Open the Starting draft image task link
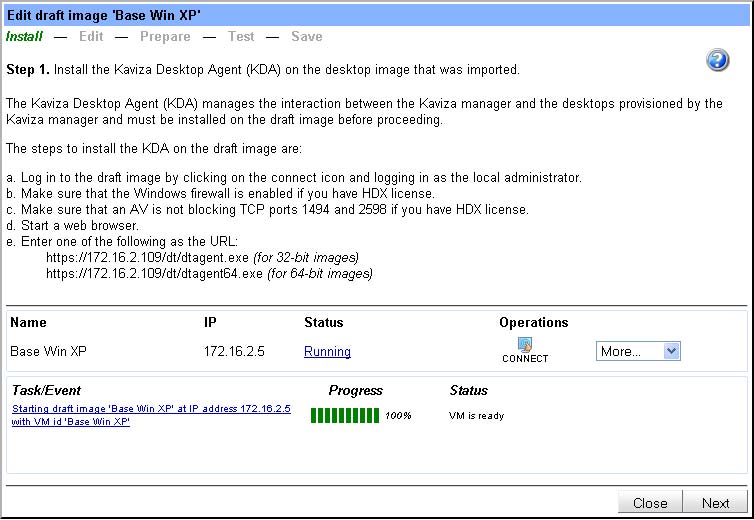The width and height of the screenshot is (754, 520). (x=151, y=415)
